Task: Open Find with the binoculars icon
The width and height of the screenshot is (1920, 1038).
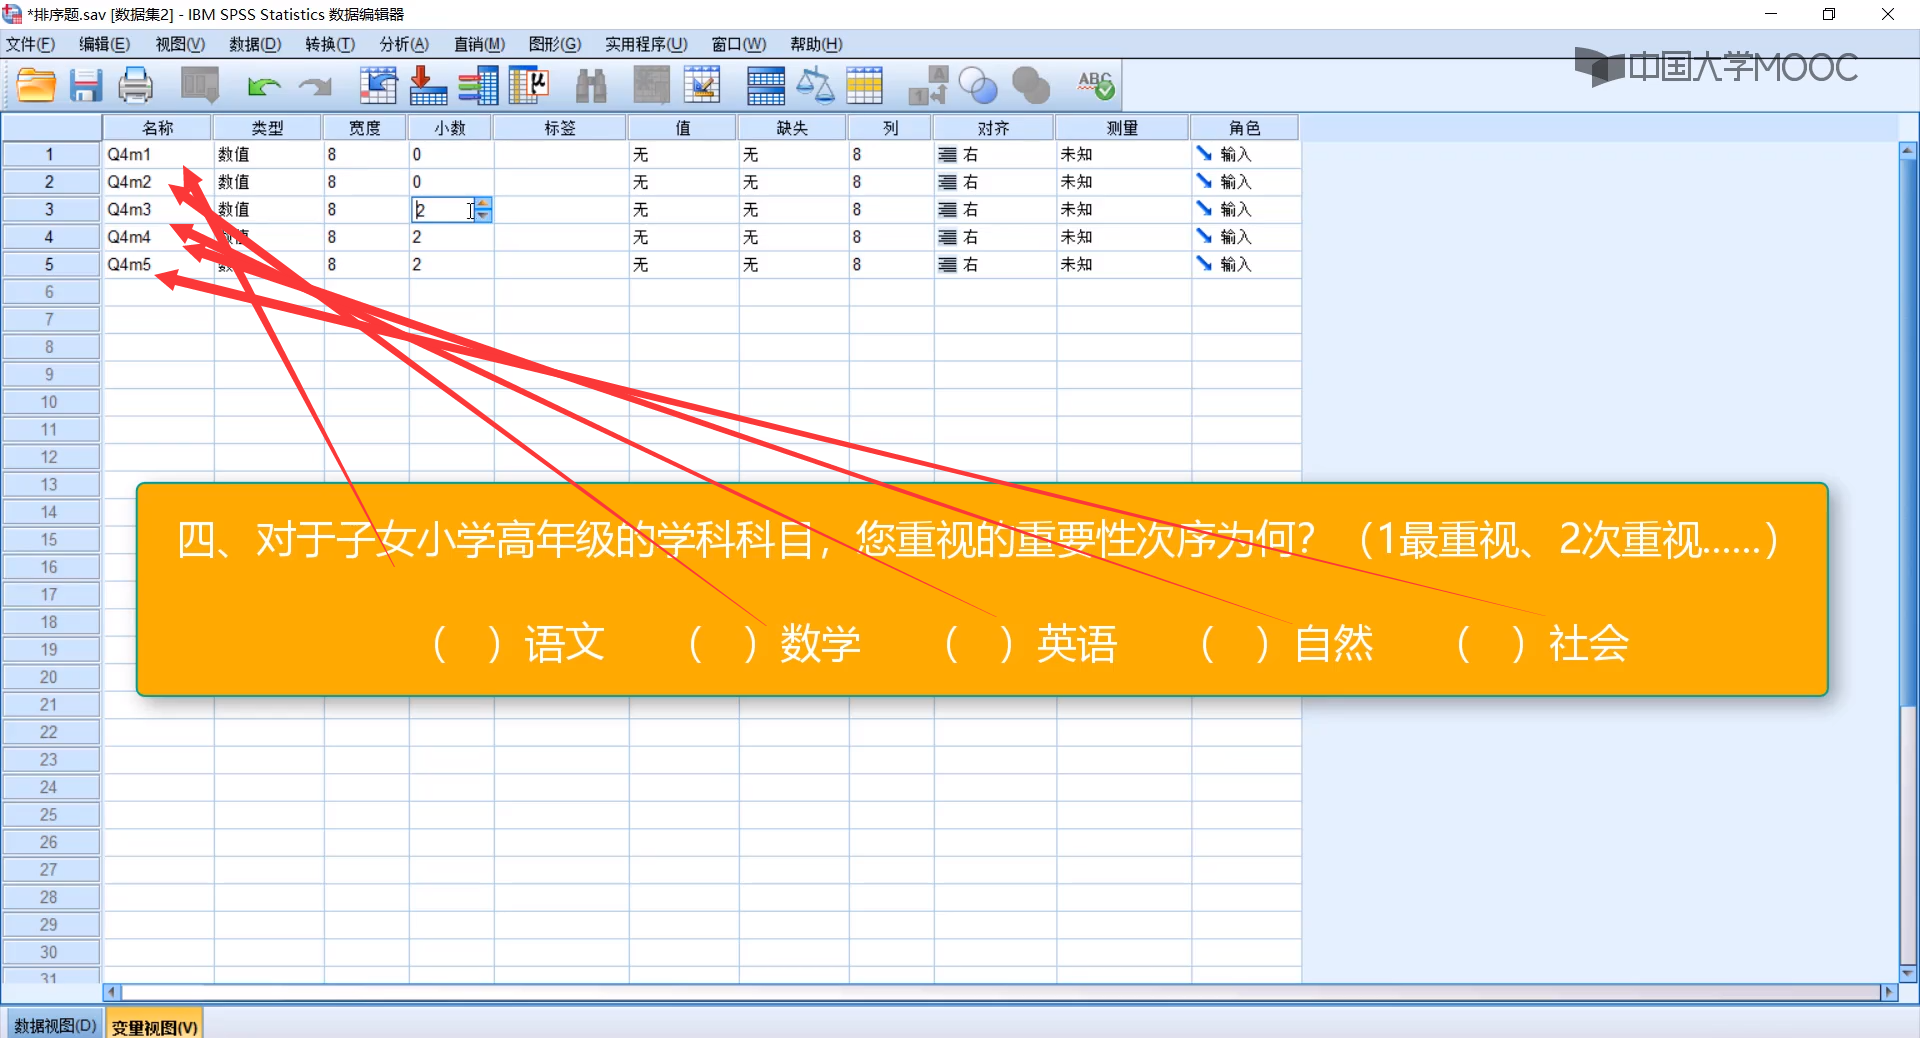Action: (591, 86)
